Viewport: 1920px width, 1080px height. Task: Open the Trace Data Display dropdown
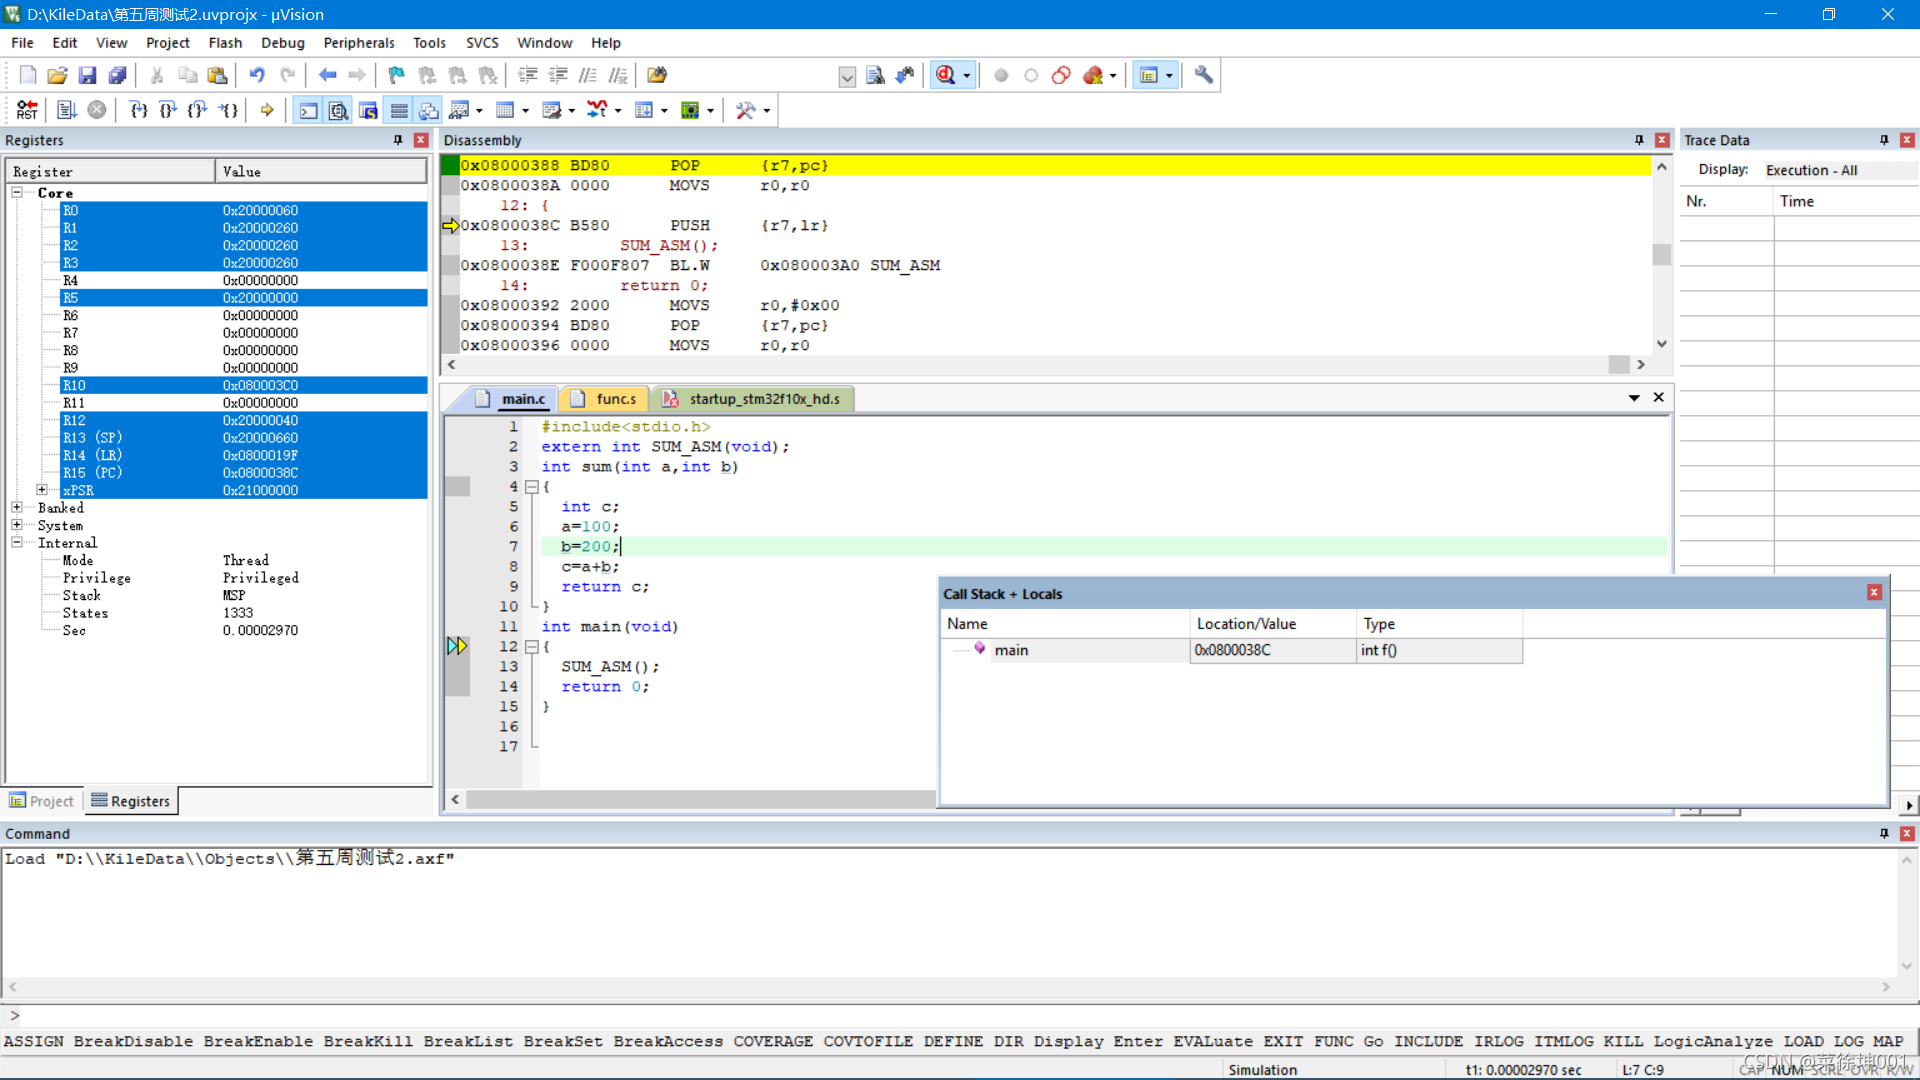click(1838, 170)
